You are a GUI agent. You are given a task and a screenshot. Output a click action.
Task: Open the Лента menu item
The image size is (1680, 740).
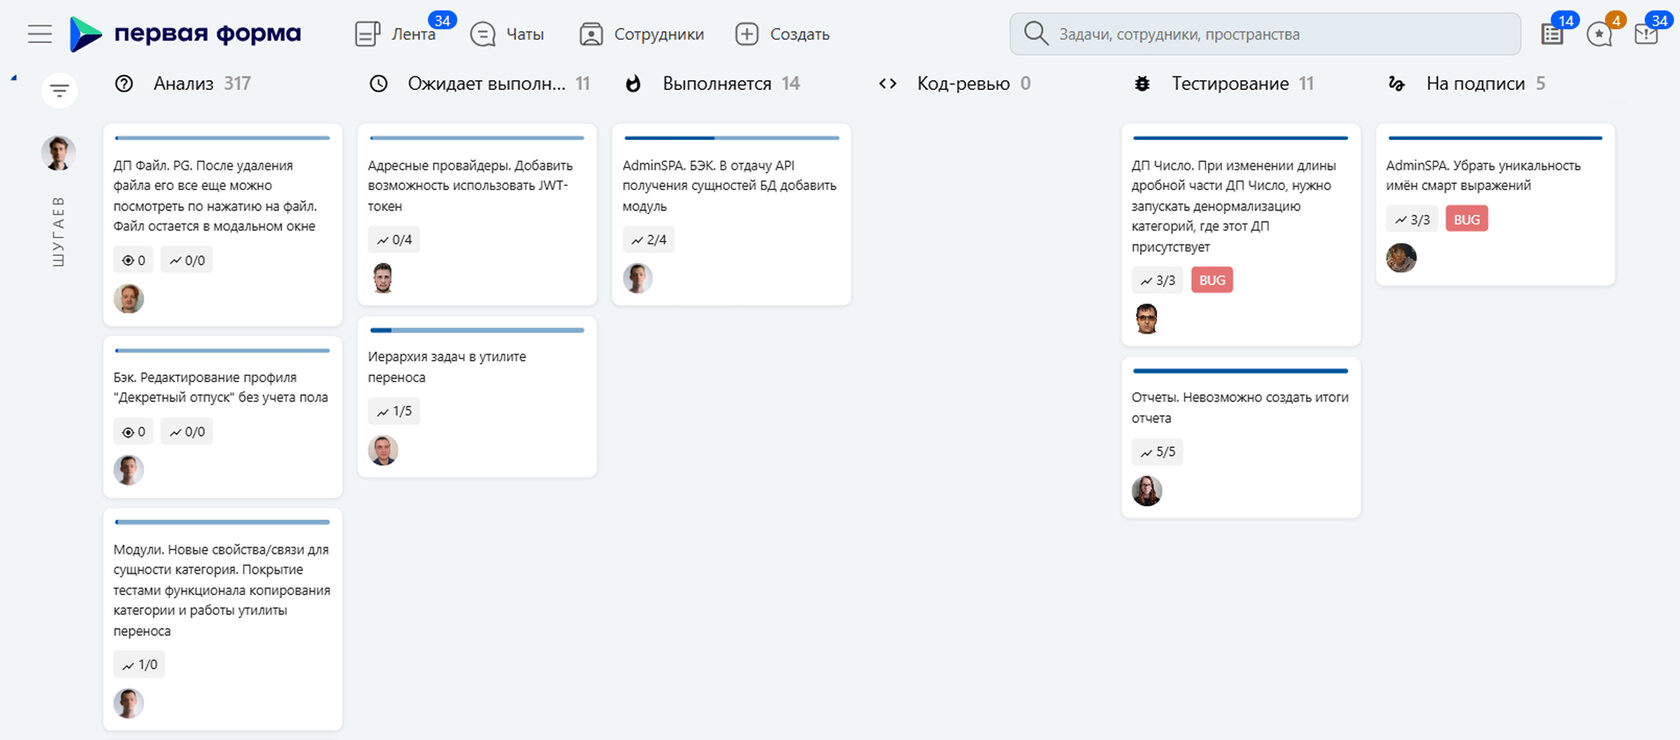396,34
